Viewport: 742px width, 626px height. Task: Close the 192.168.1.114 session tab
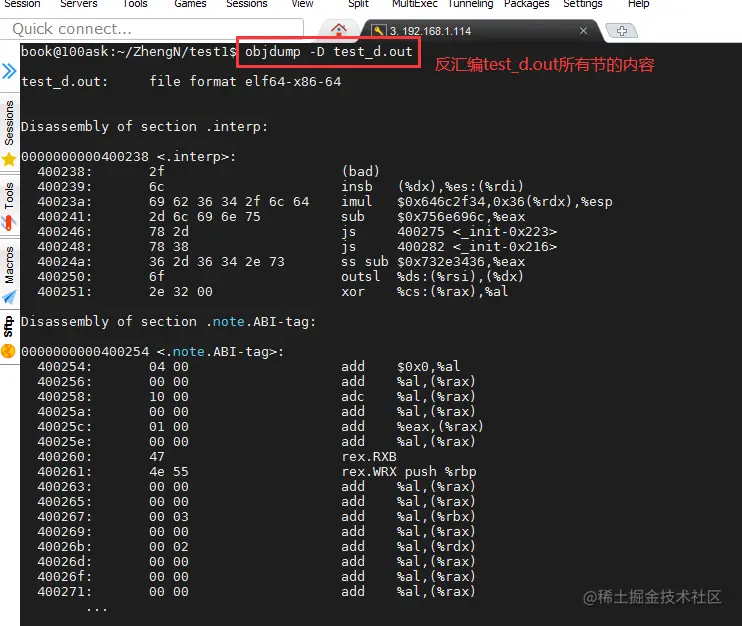583,31
